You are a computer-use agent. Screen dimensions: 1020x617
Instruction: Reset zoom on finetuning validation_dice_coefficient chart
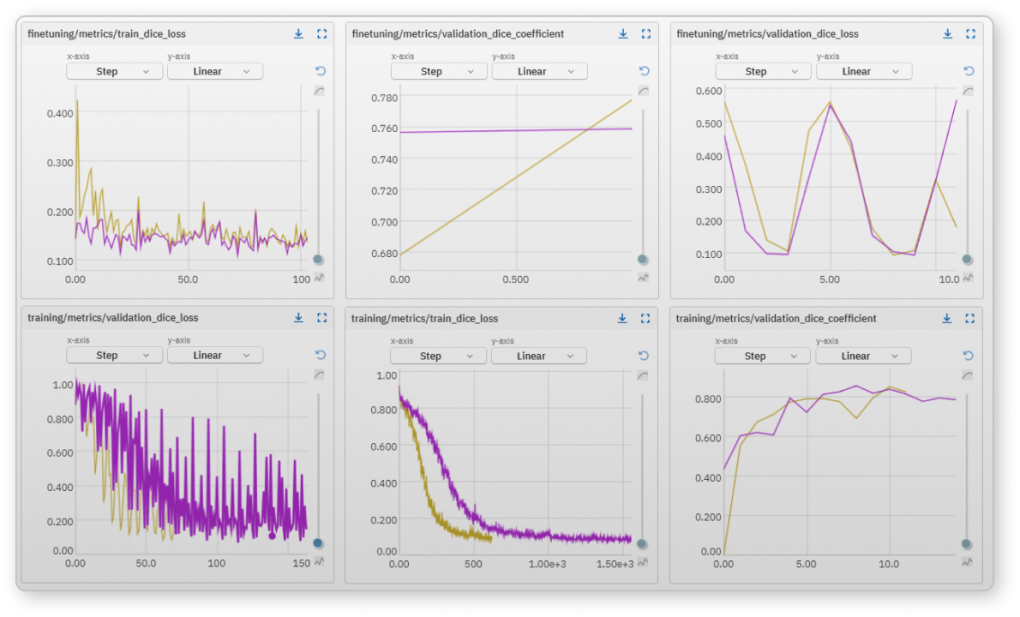644,71
